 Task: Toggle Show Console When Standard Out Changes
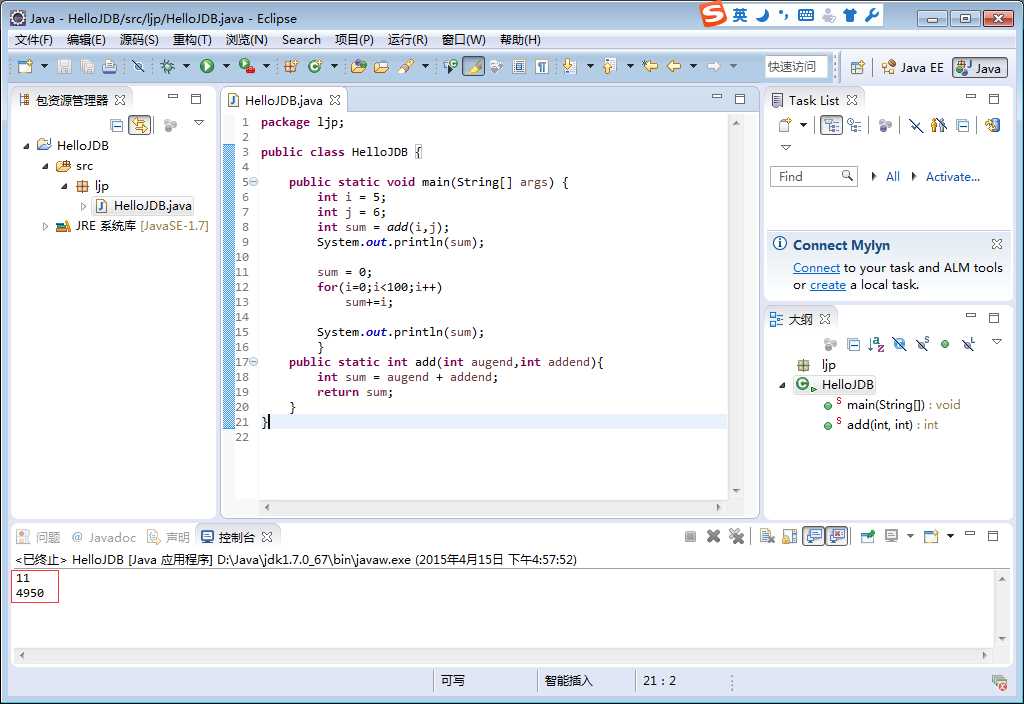(814, 537)
